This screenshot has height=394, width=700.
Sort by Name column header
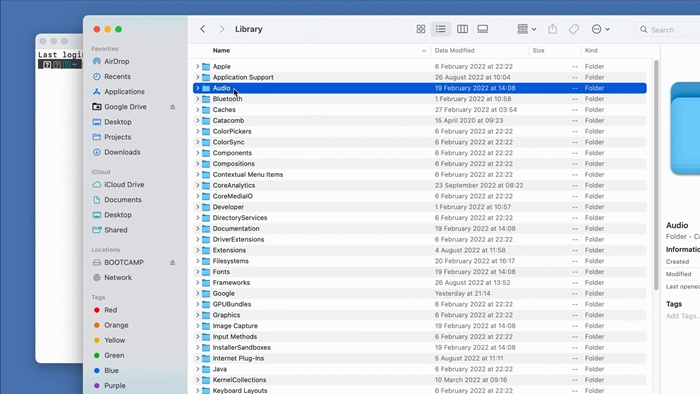point(221,50)
